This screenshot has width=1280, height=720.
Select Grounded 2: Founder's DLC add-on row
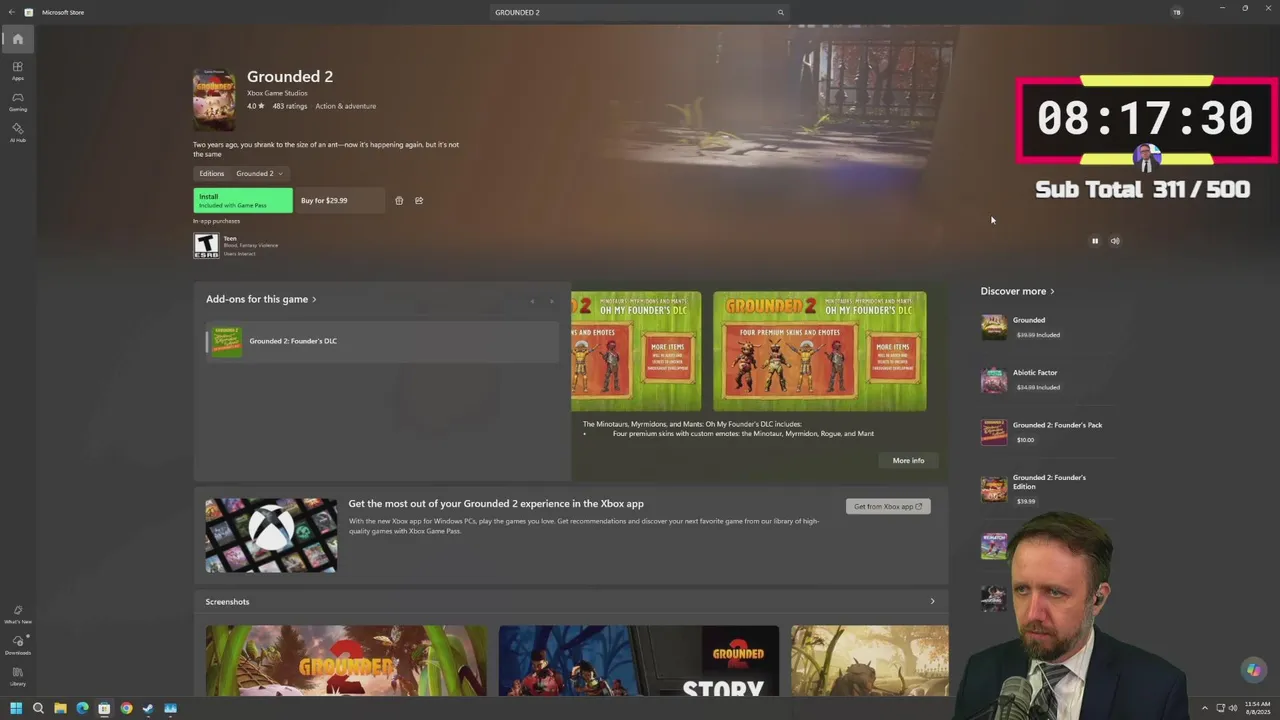[382, 341]
